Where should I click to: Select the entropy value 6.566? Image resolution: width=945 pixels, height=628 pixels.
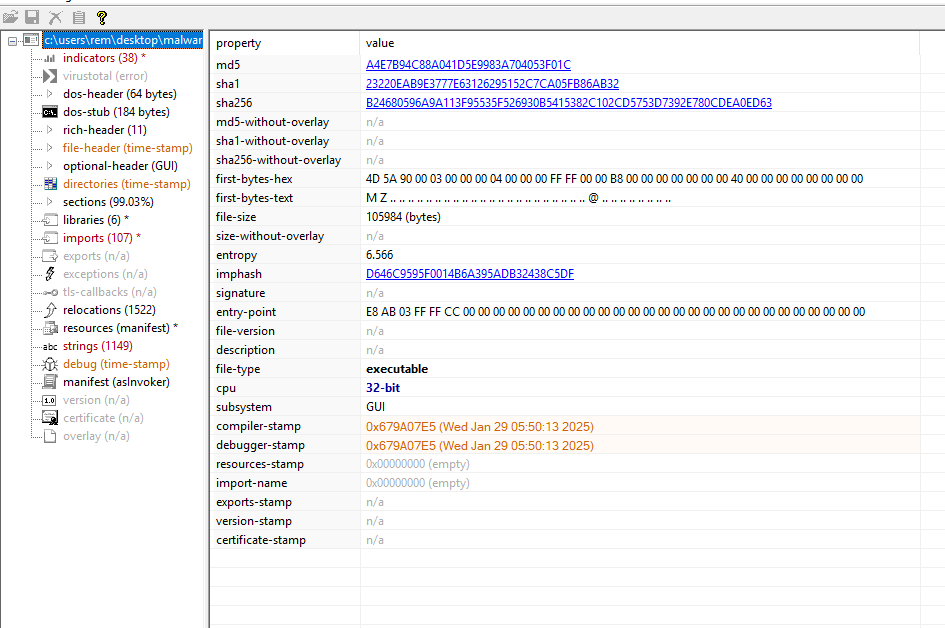pyautogui.click(x=379, y=255)
